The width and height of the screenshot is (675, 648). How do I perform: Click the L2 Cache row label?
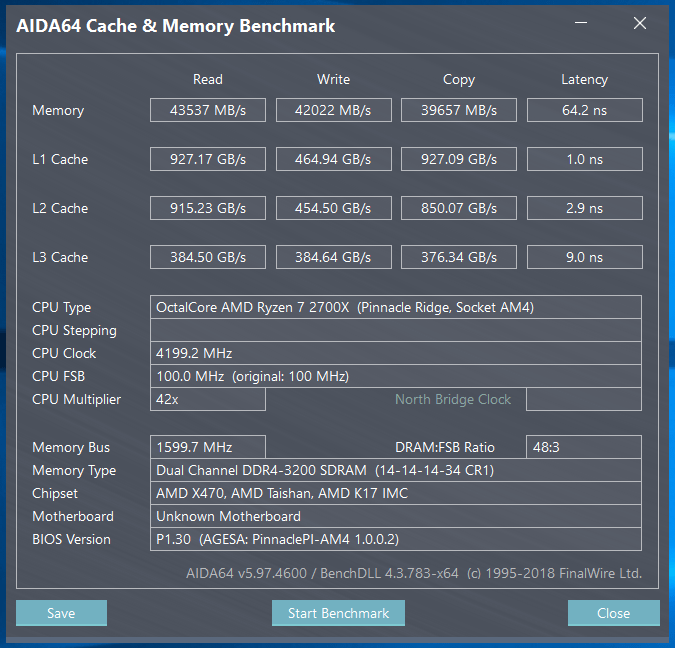60,208
